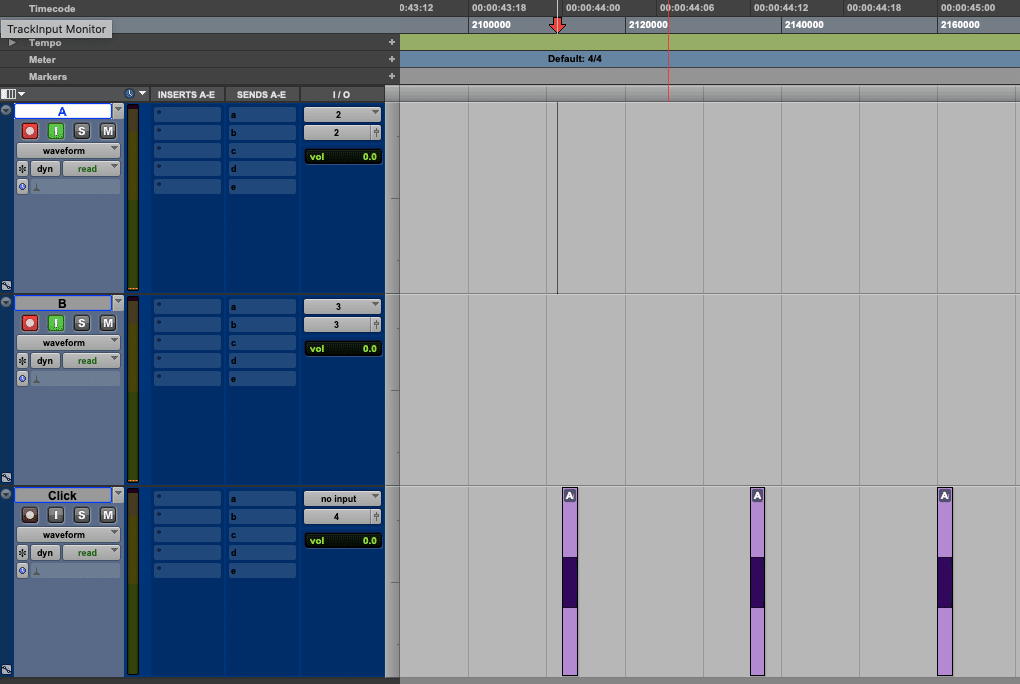
Task: Solo track B
Action: [81, 323]
